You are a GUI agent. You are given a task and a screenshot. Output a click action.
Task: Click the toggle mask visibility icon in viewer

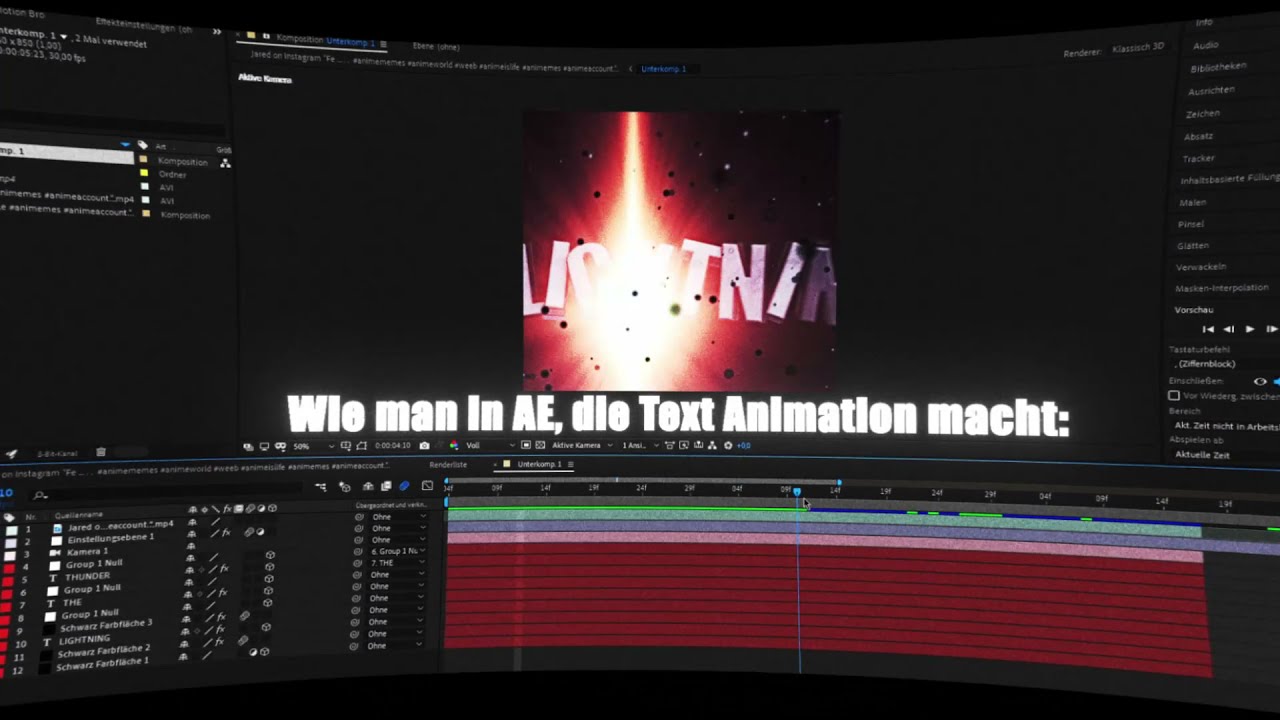[361, 445]
